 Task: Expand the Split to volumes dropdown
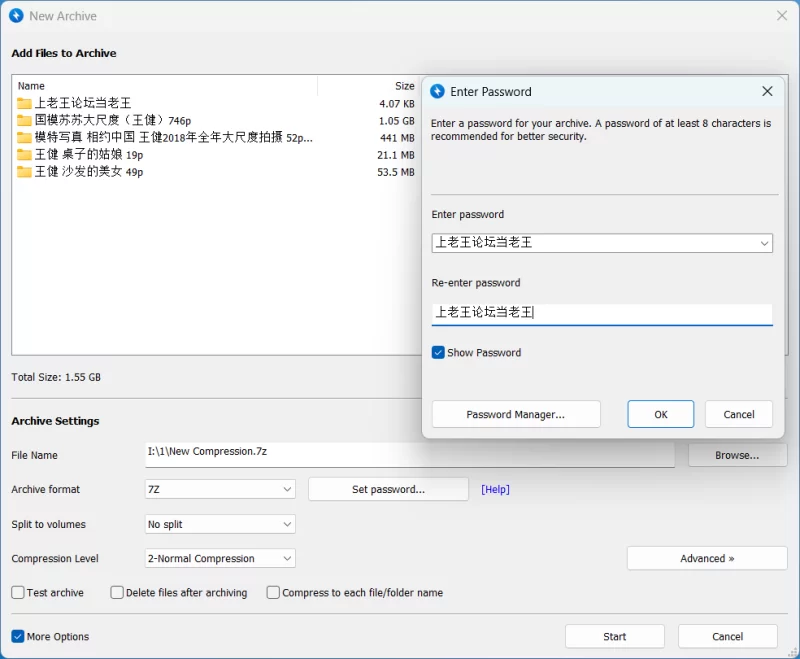(220, 524)
